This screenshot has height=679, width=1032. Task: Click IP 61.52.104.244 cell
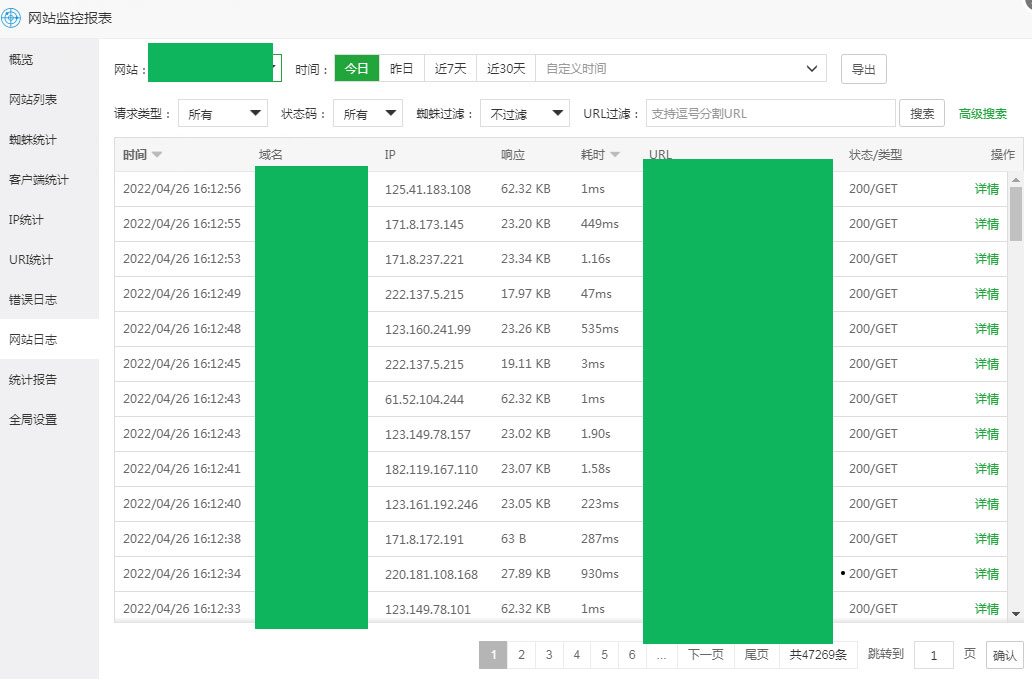pyautogui.click(x=425, y=399)
